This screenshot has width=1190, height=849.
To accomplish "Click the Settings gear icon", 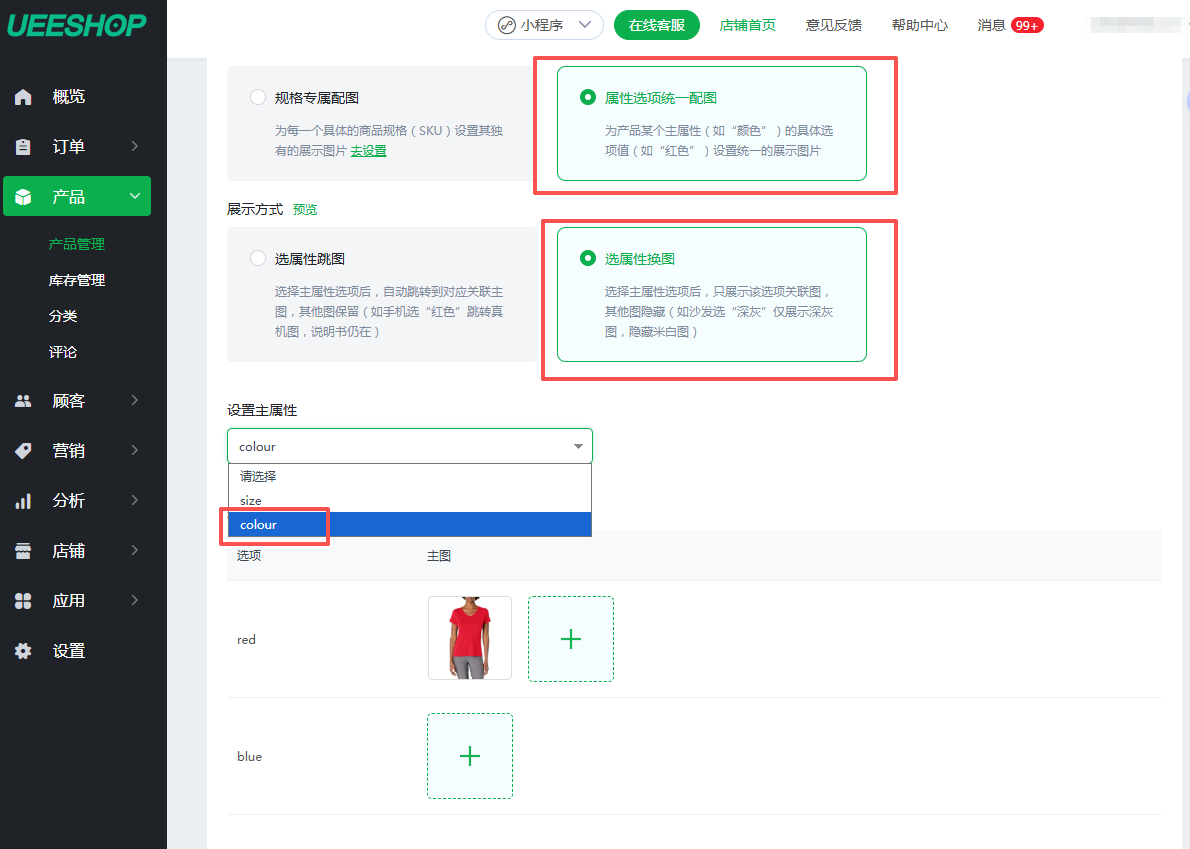I will pyautogui.click(x=23, y=651).
